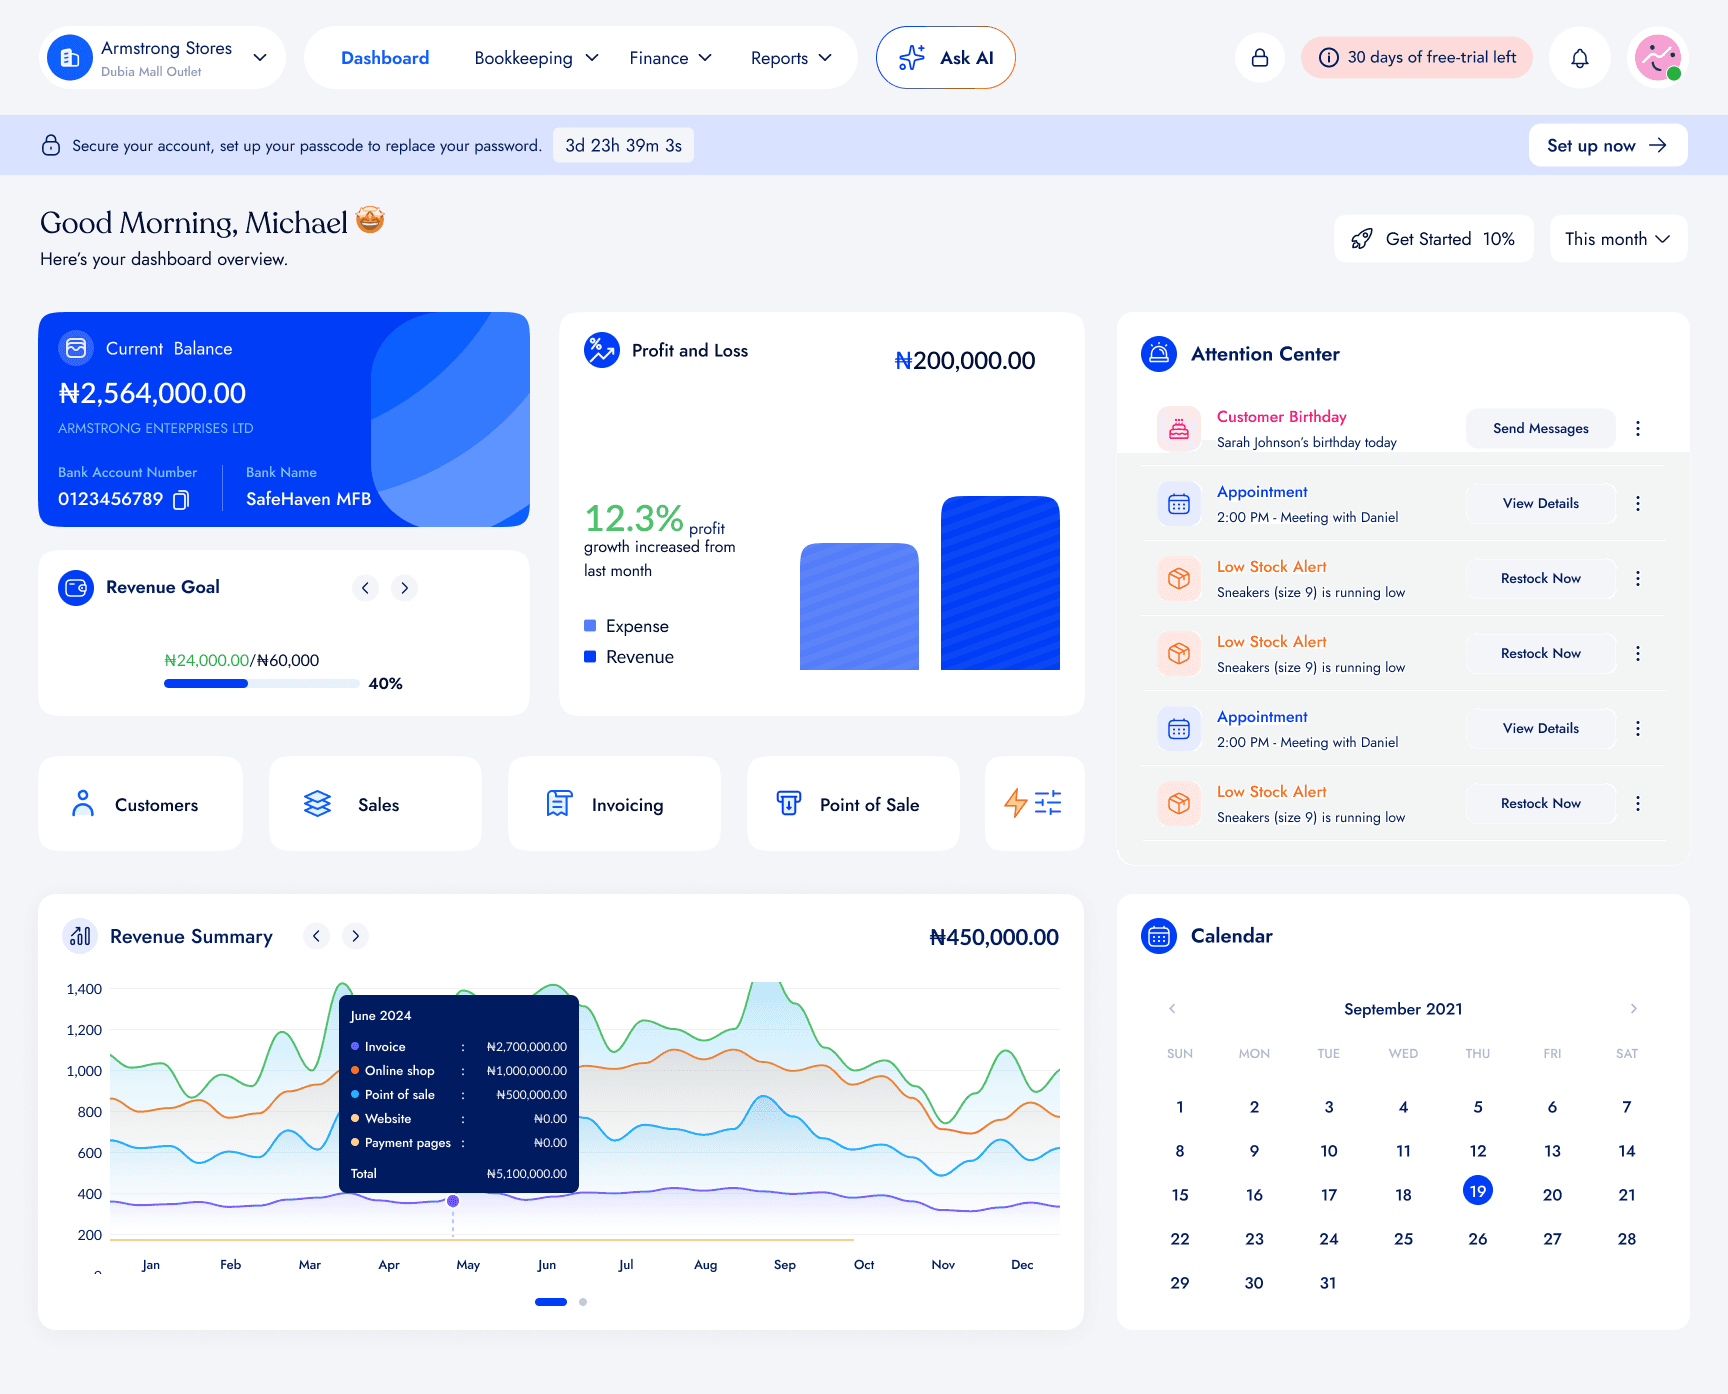Select the second chart pagination dot

pos(583,1302)
